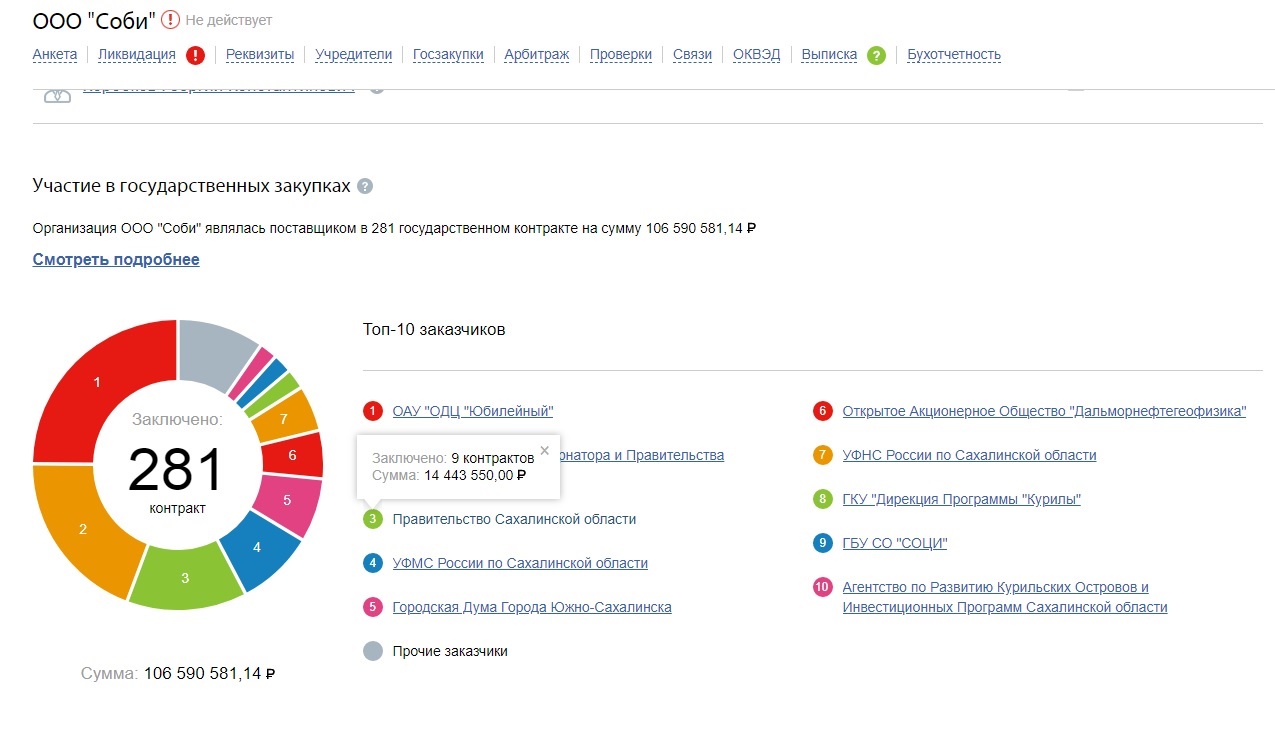Click green question icon beside Выписка
The image size is (1275, 750).
click(x=876, y=55)
